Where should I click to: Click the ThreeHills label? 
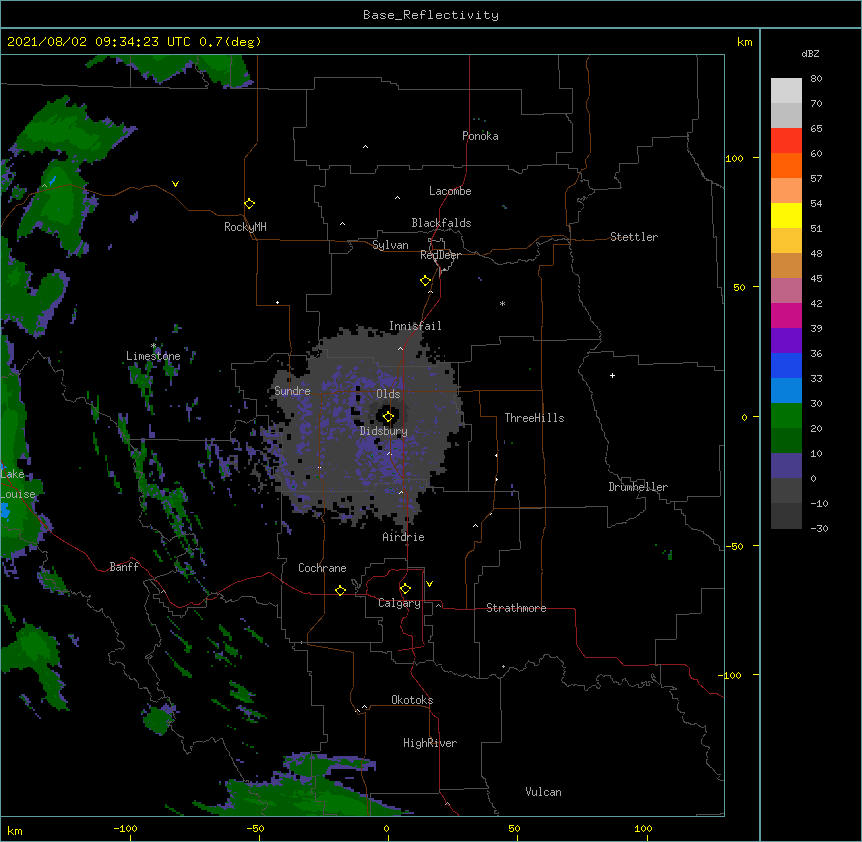[x=534, y=418]
